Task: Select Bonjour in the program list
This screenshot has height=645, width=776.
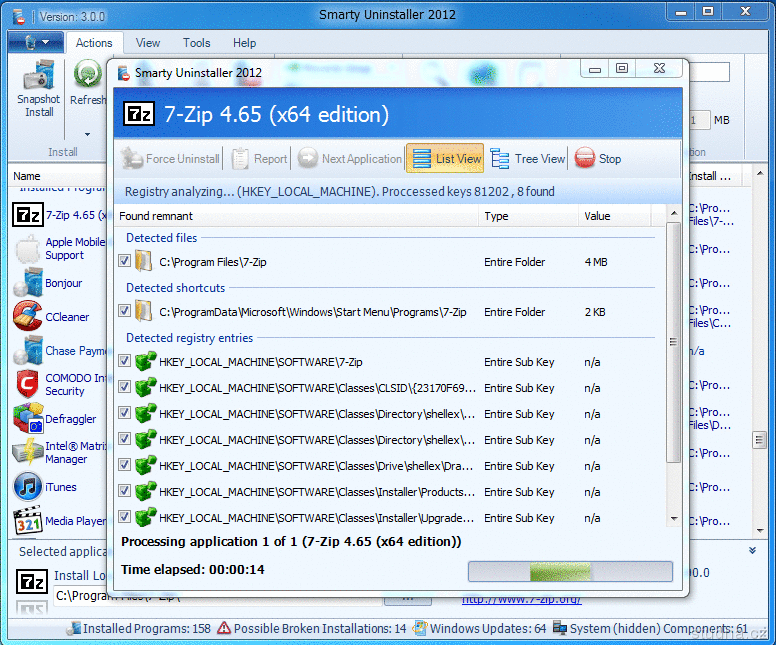Action: tap(63, 283)
